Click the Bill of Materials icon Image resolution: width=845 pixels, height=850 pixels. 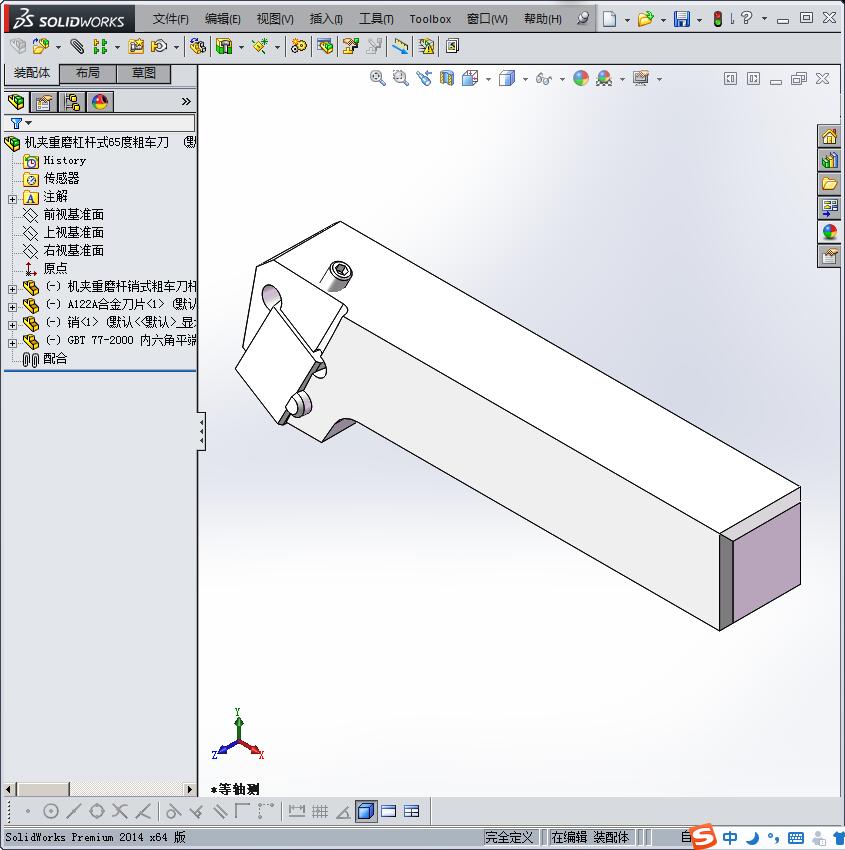pyautogui.click(x=325, y=47)
